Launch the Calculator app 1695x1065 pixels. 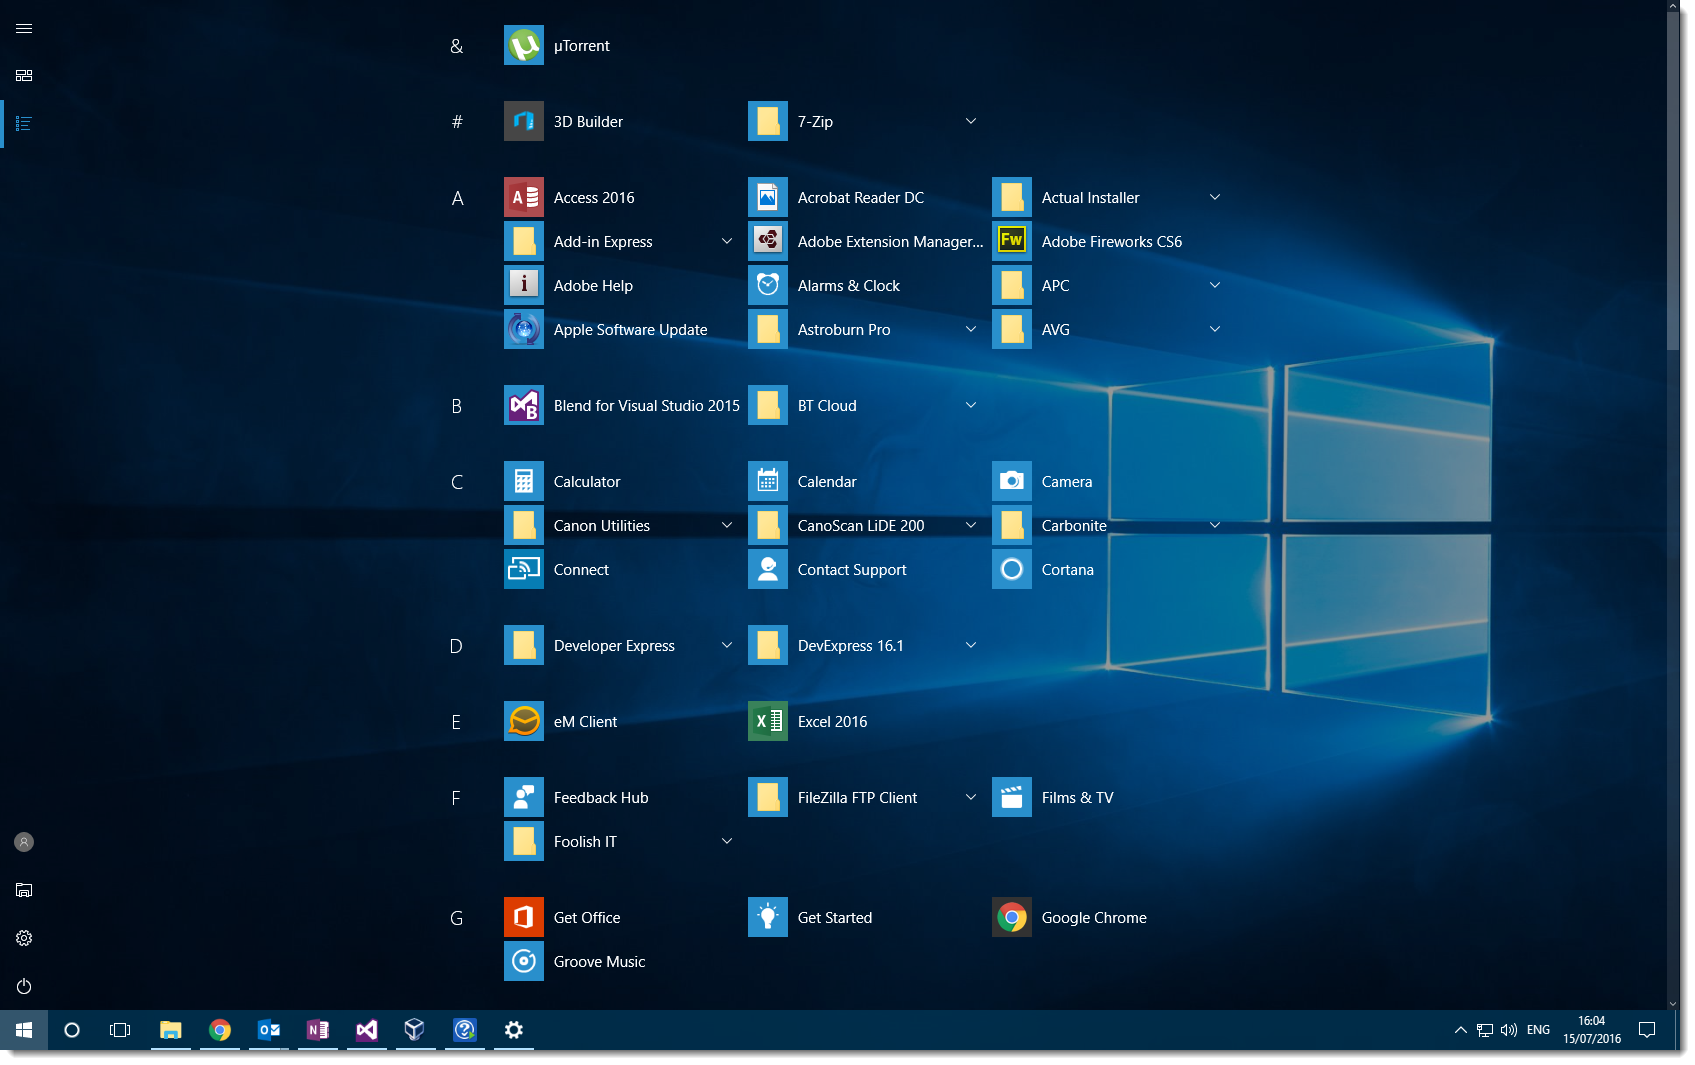(586, 481)
